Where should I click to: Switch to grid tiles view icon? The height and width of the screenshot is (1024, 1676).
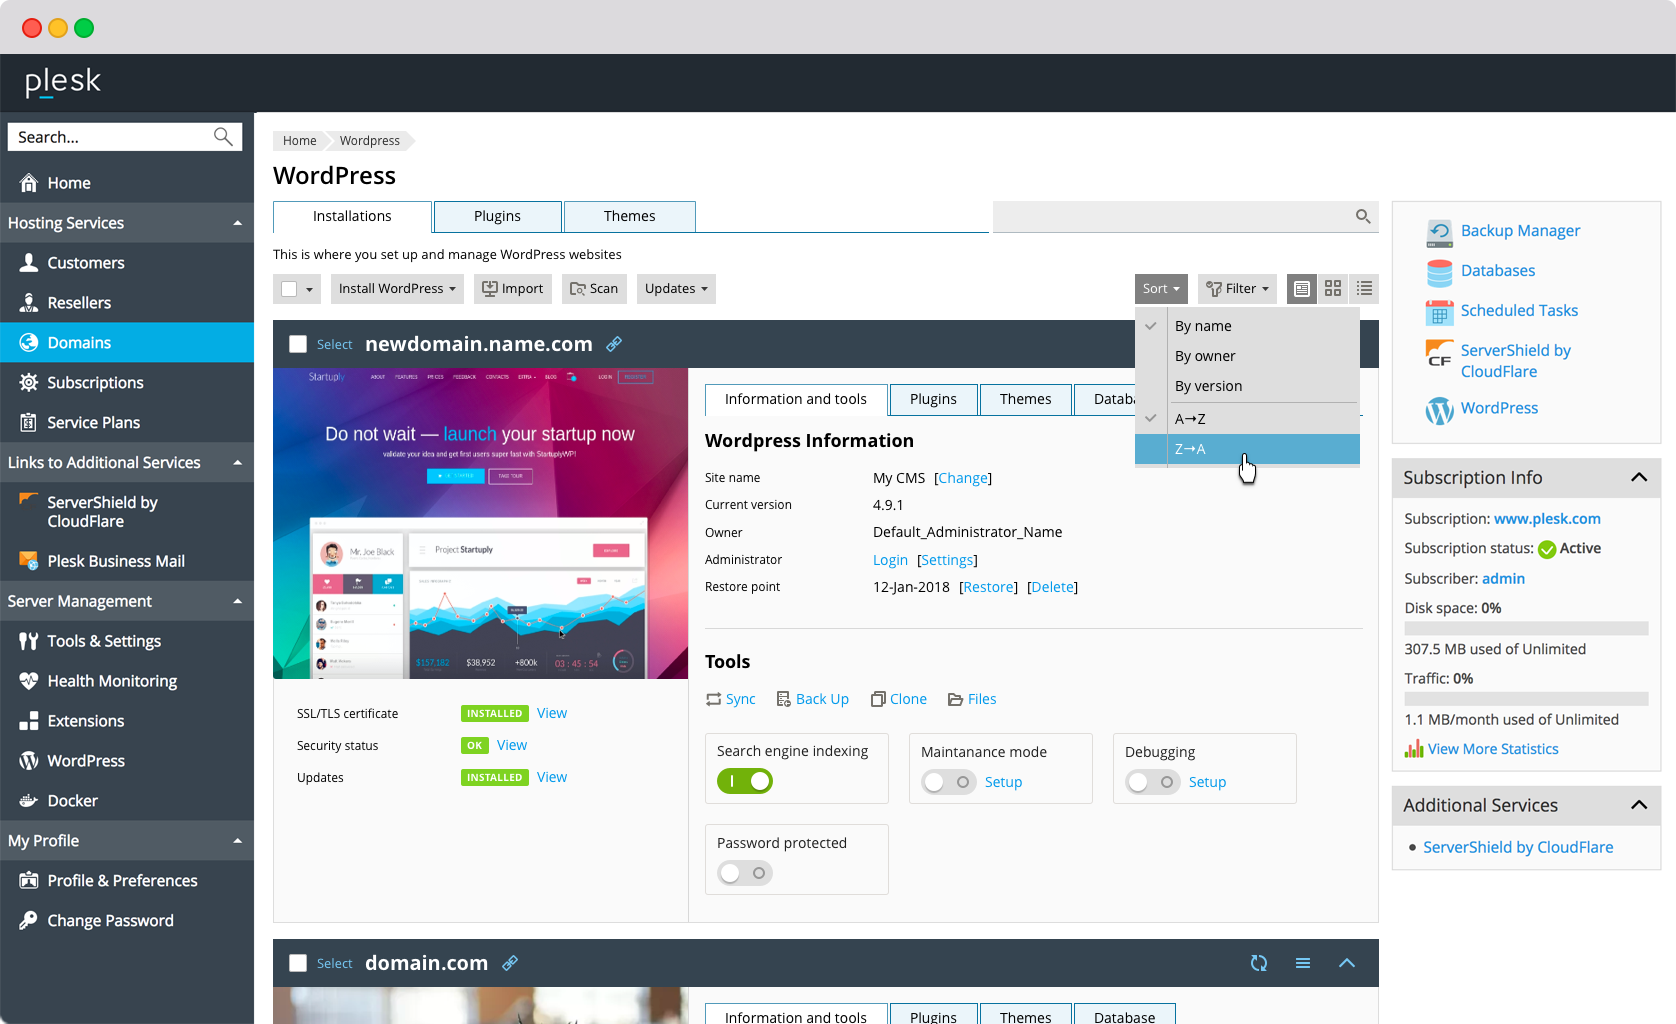pos(1333,289)
